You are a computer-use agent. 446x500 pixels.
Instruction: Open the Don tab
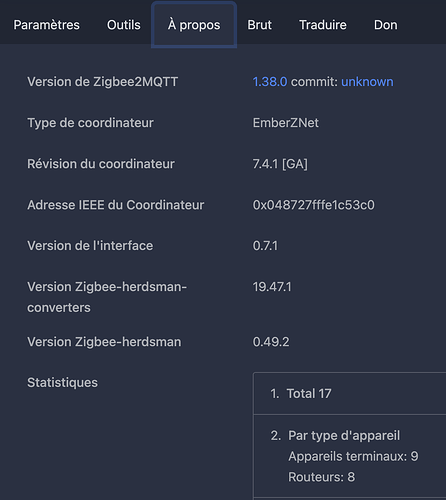point(386,25)
